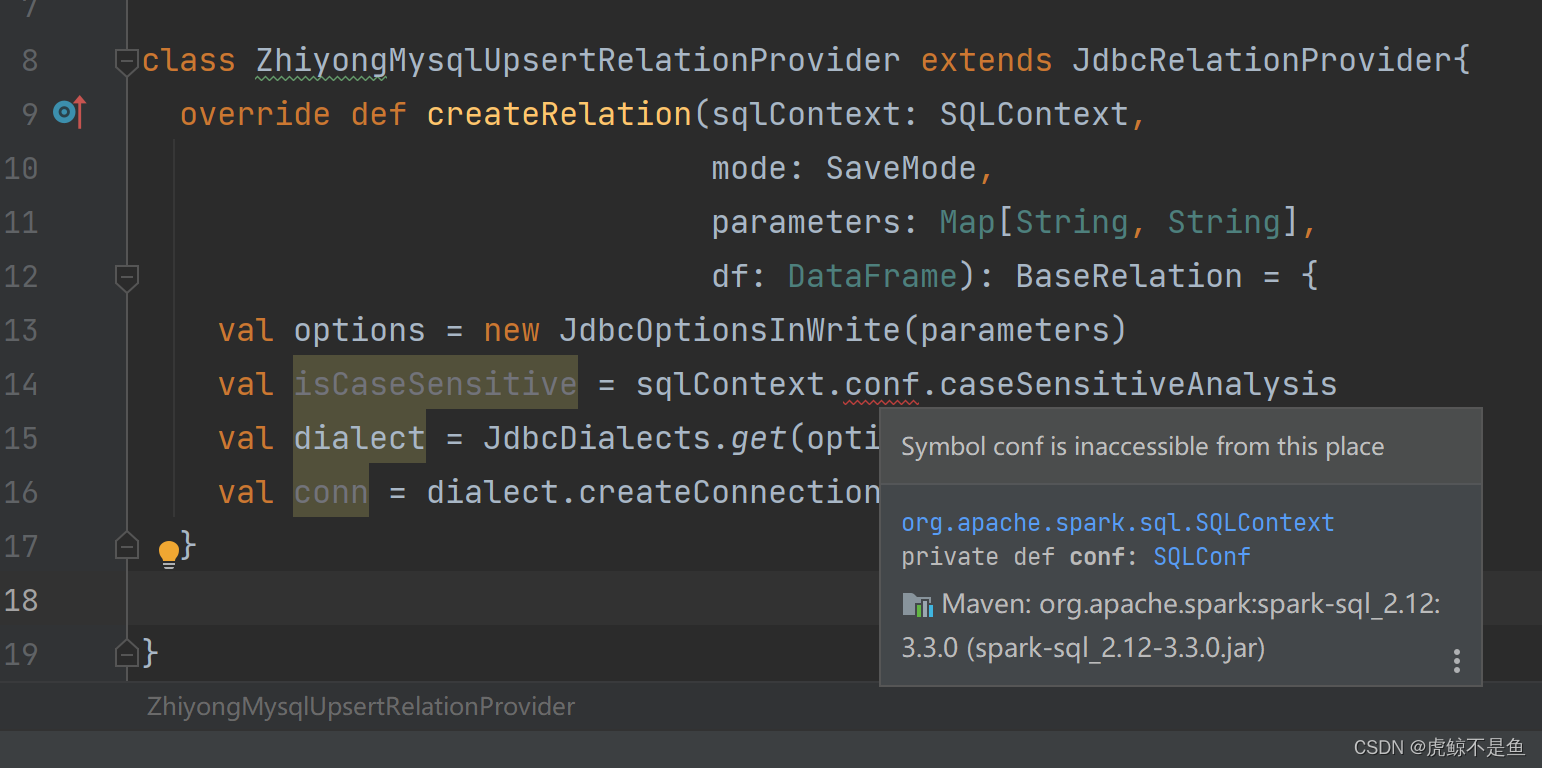Click JdbcDialects on line 15
The height and width of the screenshot is (768, 1542).
[x=597, y=438]
